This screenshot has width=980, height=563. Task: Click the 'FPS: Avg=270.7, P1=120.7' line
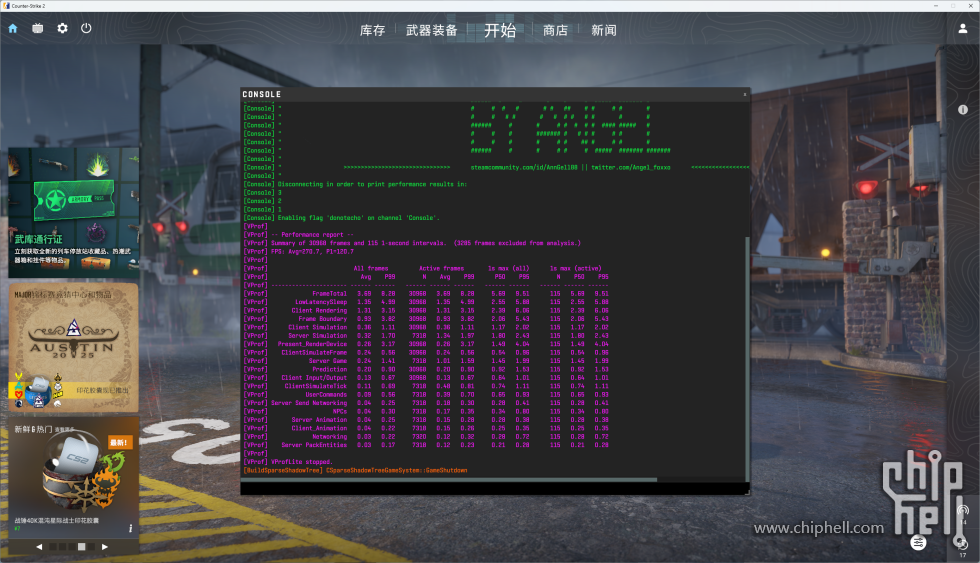click(x=312, y=251)
